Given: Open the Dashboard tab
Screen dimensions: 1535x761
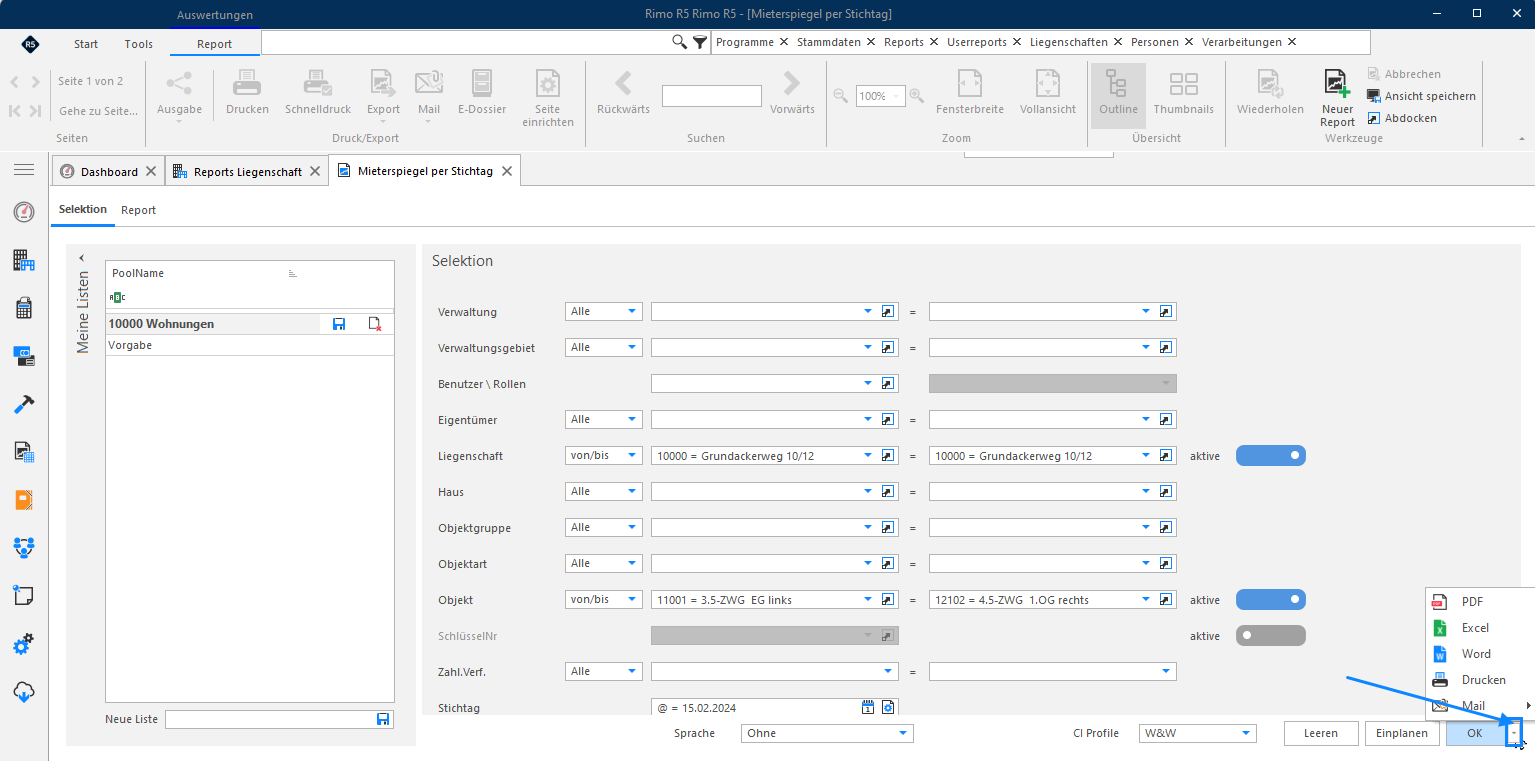Looking at the screenshot, I should (x=109, y=172).
